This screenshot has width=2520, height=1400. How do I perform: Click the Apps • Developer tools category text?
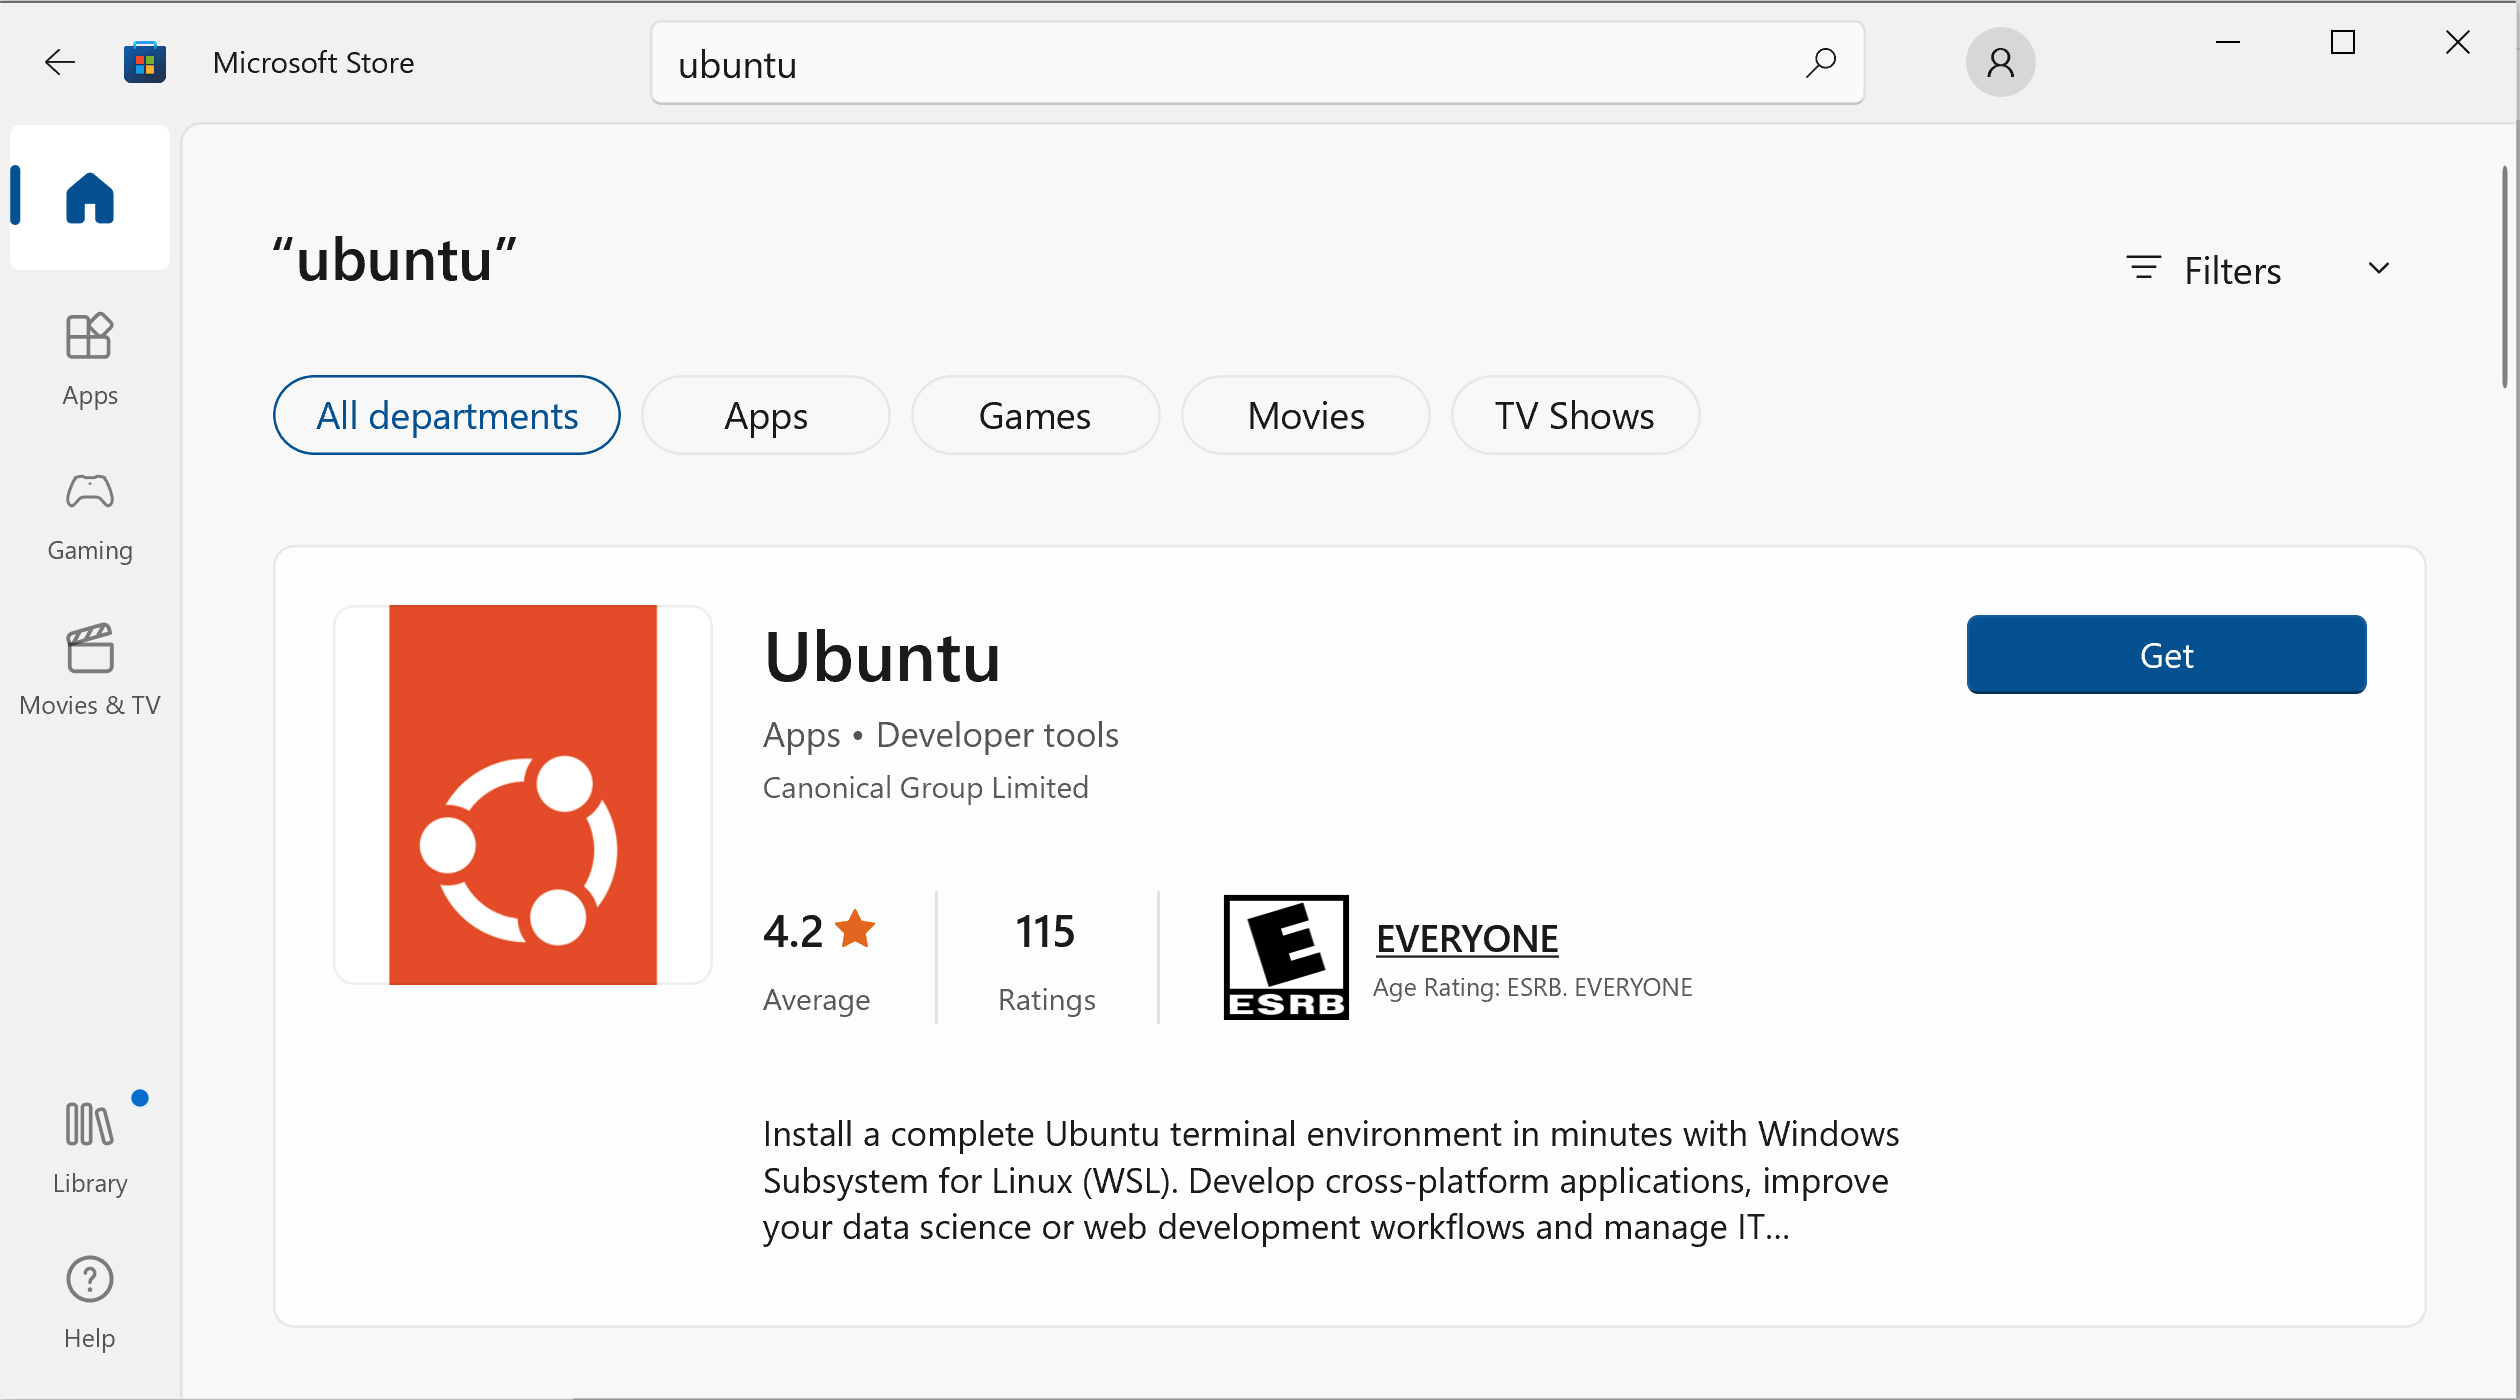click(x=940, y=735)
